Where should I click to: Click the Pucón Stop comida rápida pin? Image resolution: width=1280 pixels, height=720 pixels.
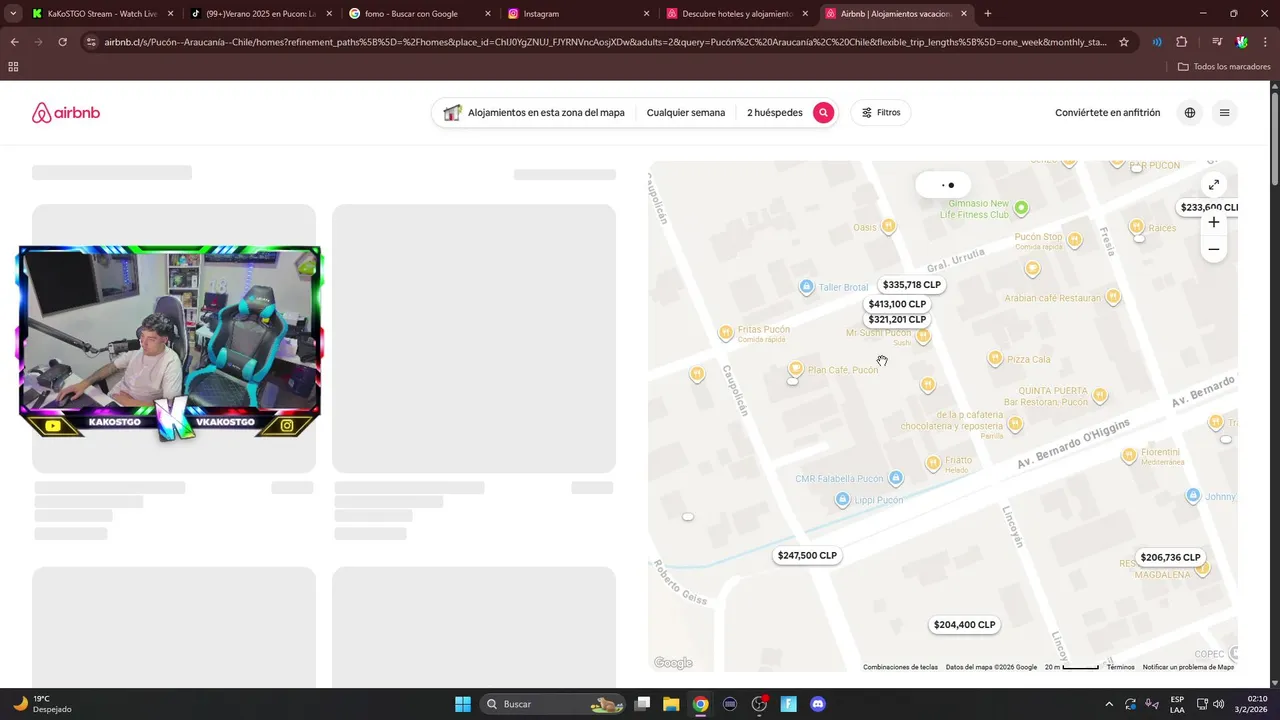click(1074, 240)
